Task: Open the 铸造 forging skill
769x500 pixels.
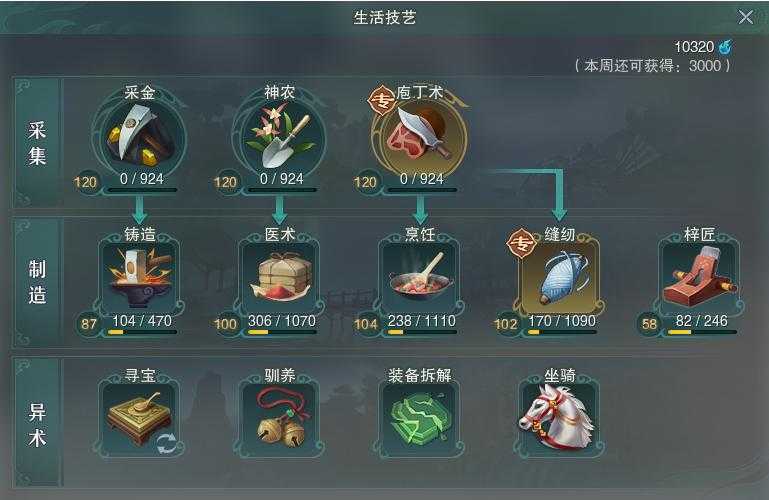Action: [x=139, y=277]
